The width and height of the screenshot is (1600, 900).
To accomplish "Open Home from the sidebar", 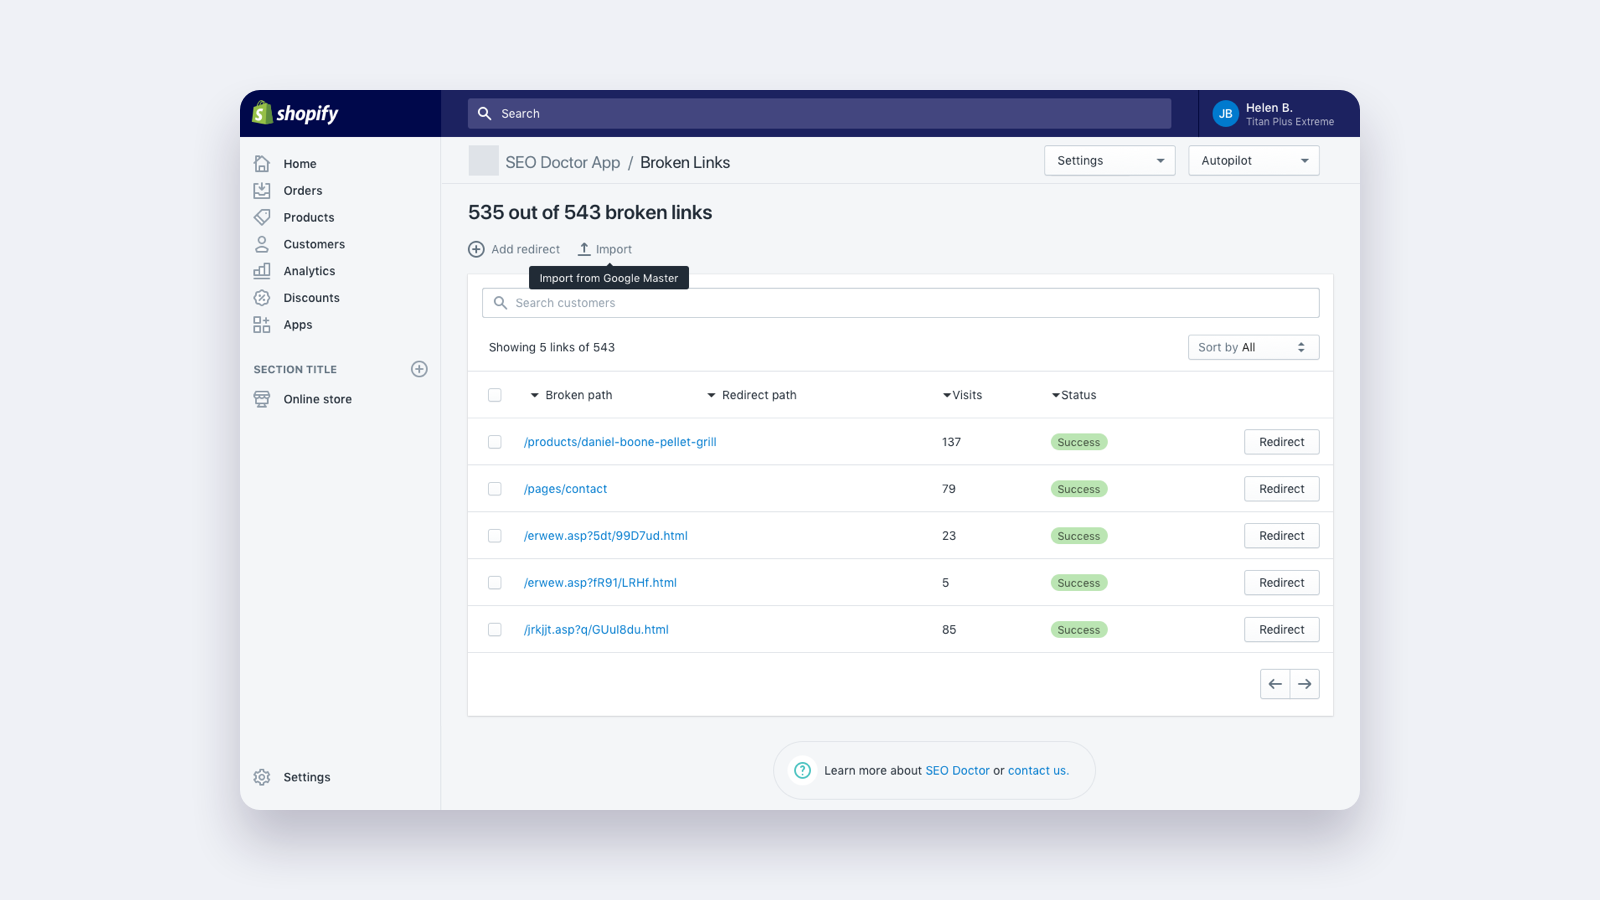I will pos(299,164).
